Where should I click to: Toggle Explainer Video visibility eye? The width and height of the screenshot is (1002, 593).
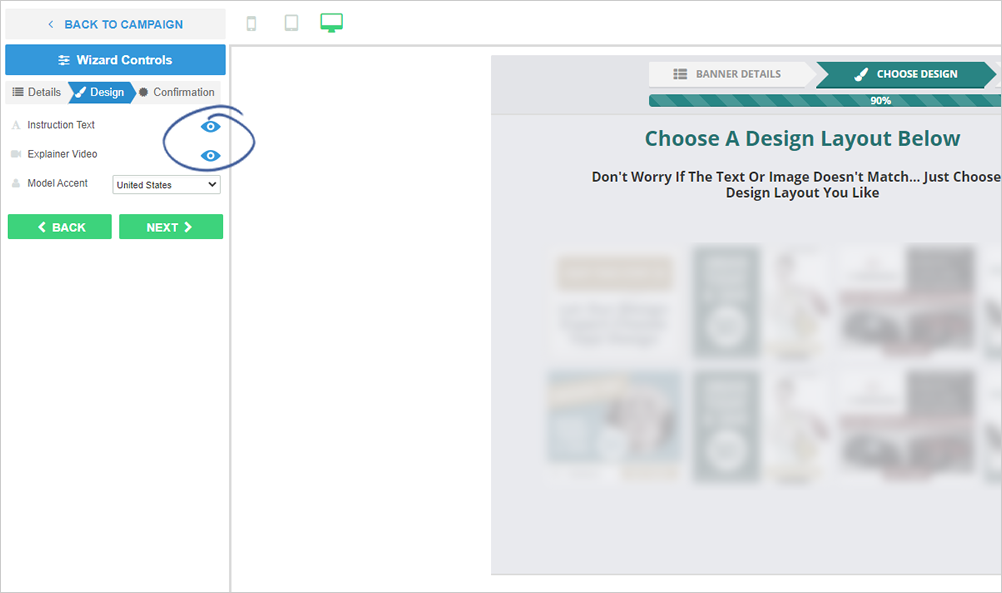point(210,156)
